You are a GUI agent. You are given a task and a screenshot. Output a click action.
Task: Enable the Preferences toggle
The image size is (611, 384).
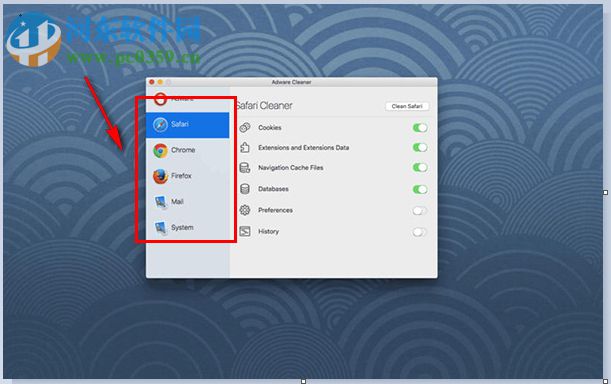click(x=419, y=211)
